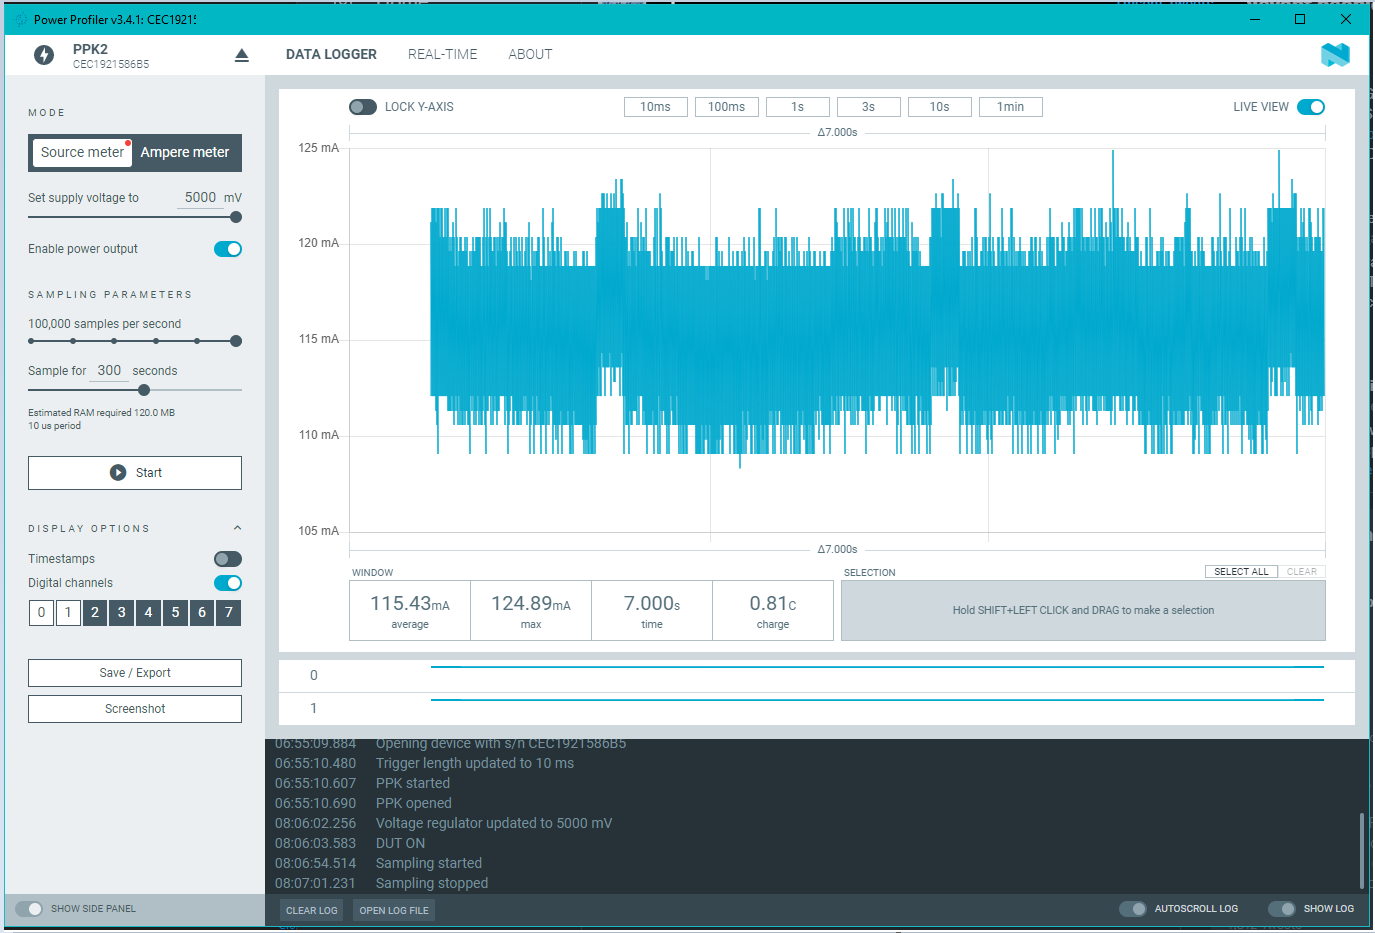
Task: Click Clear in Selection panel
Action: click(1302, 572)
